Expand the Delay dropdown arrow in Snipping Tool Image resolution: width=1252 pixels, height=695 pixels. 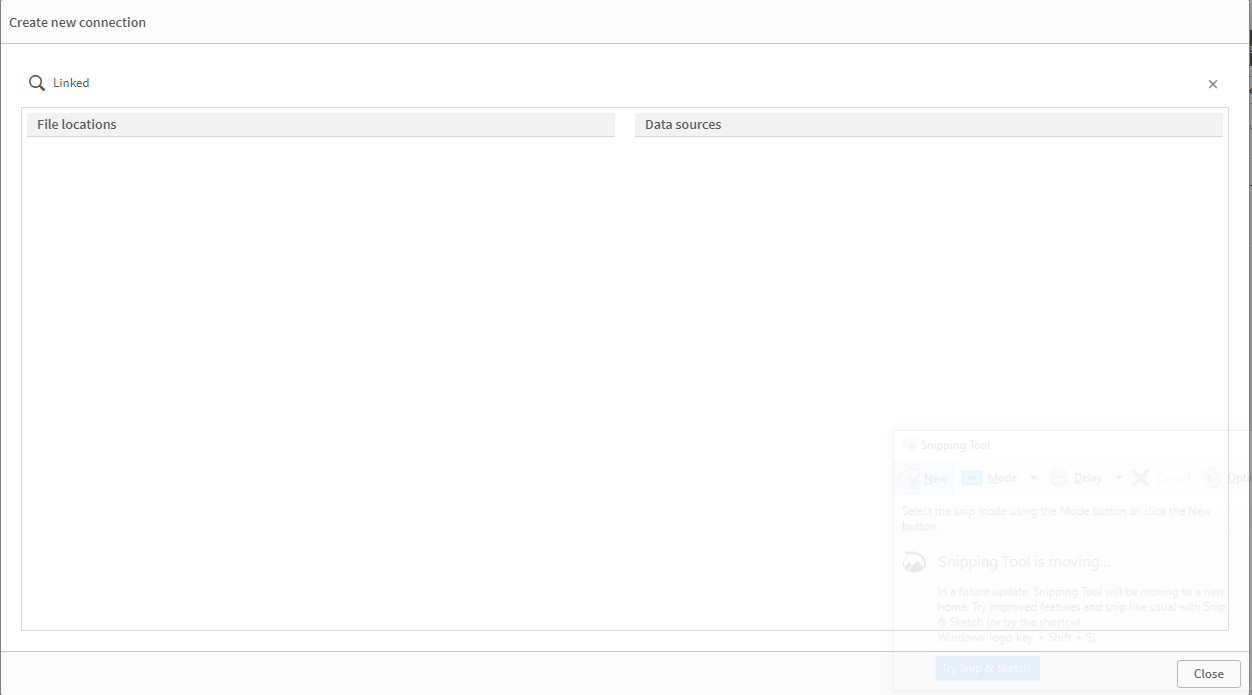point(1118,478)
